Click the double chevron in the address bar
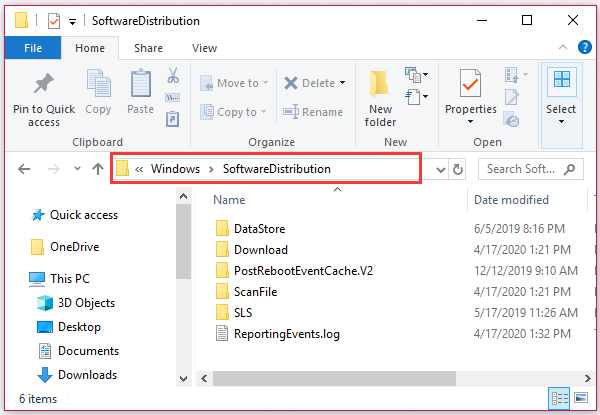Image resolution: width=600 pixels, height=415 pixels. coord(139,169)
